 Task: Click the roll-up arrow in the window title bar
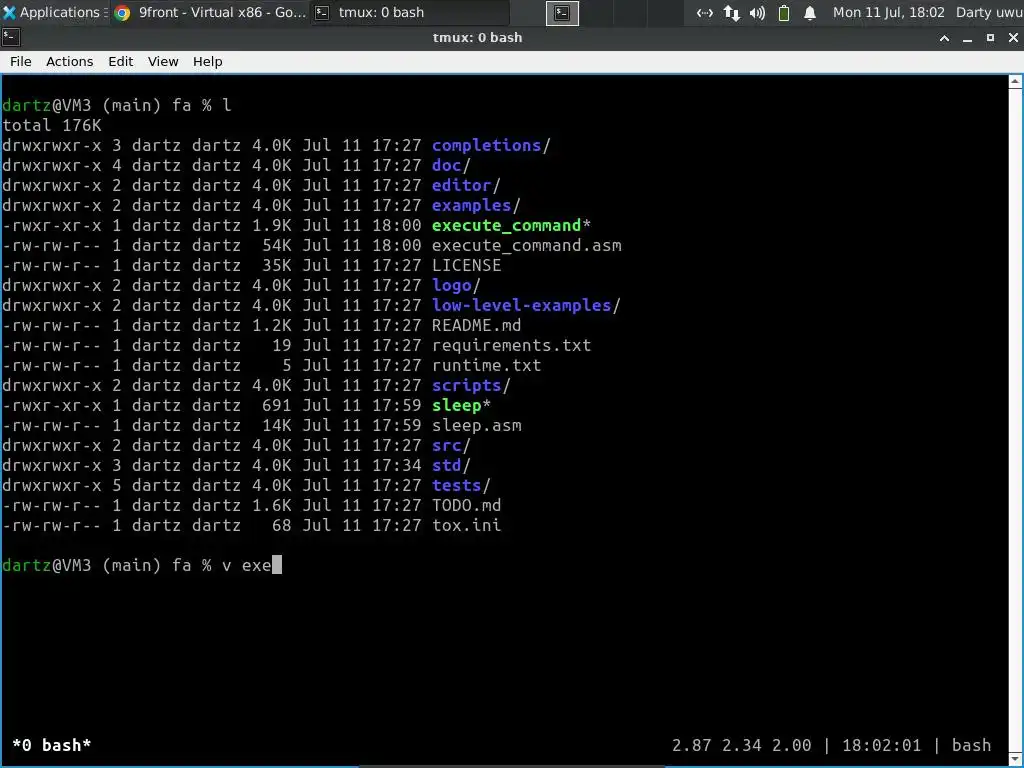click(x=944, y=38)
